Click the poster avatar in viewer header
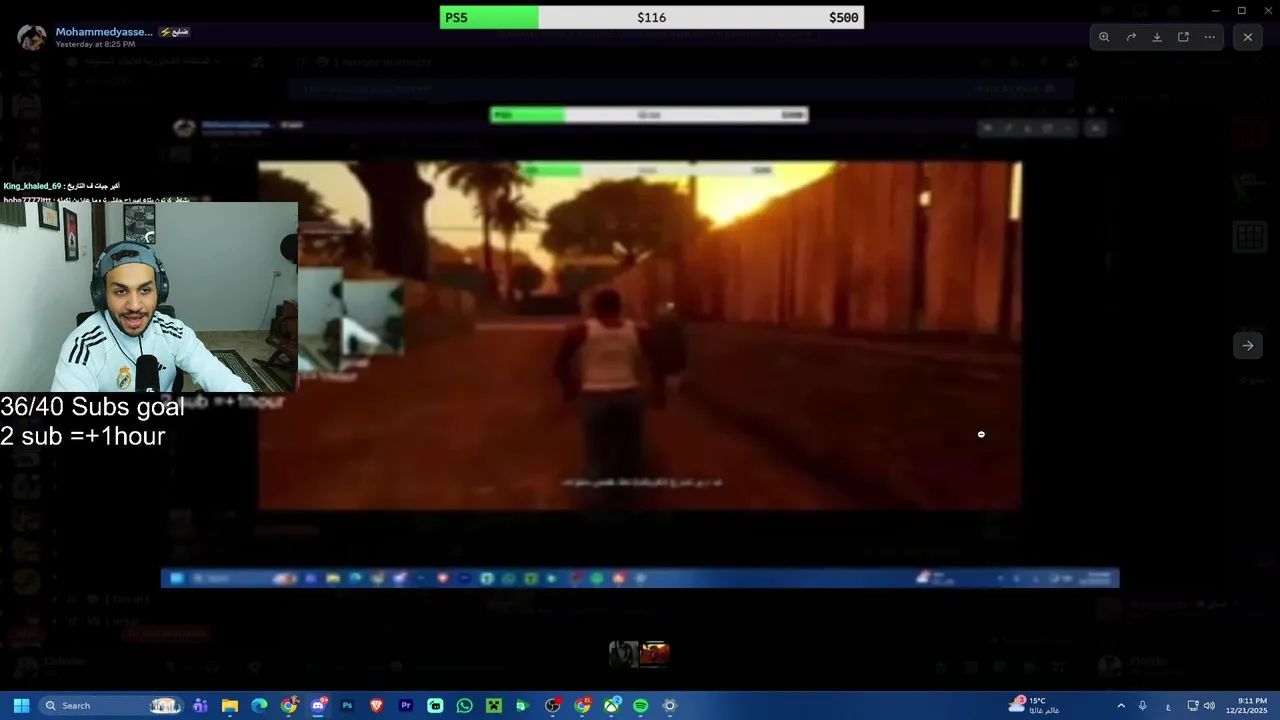 32,37
